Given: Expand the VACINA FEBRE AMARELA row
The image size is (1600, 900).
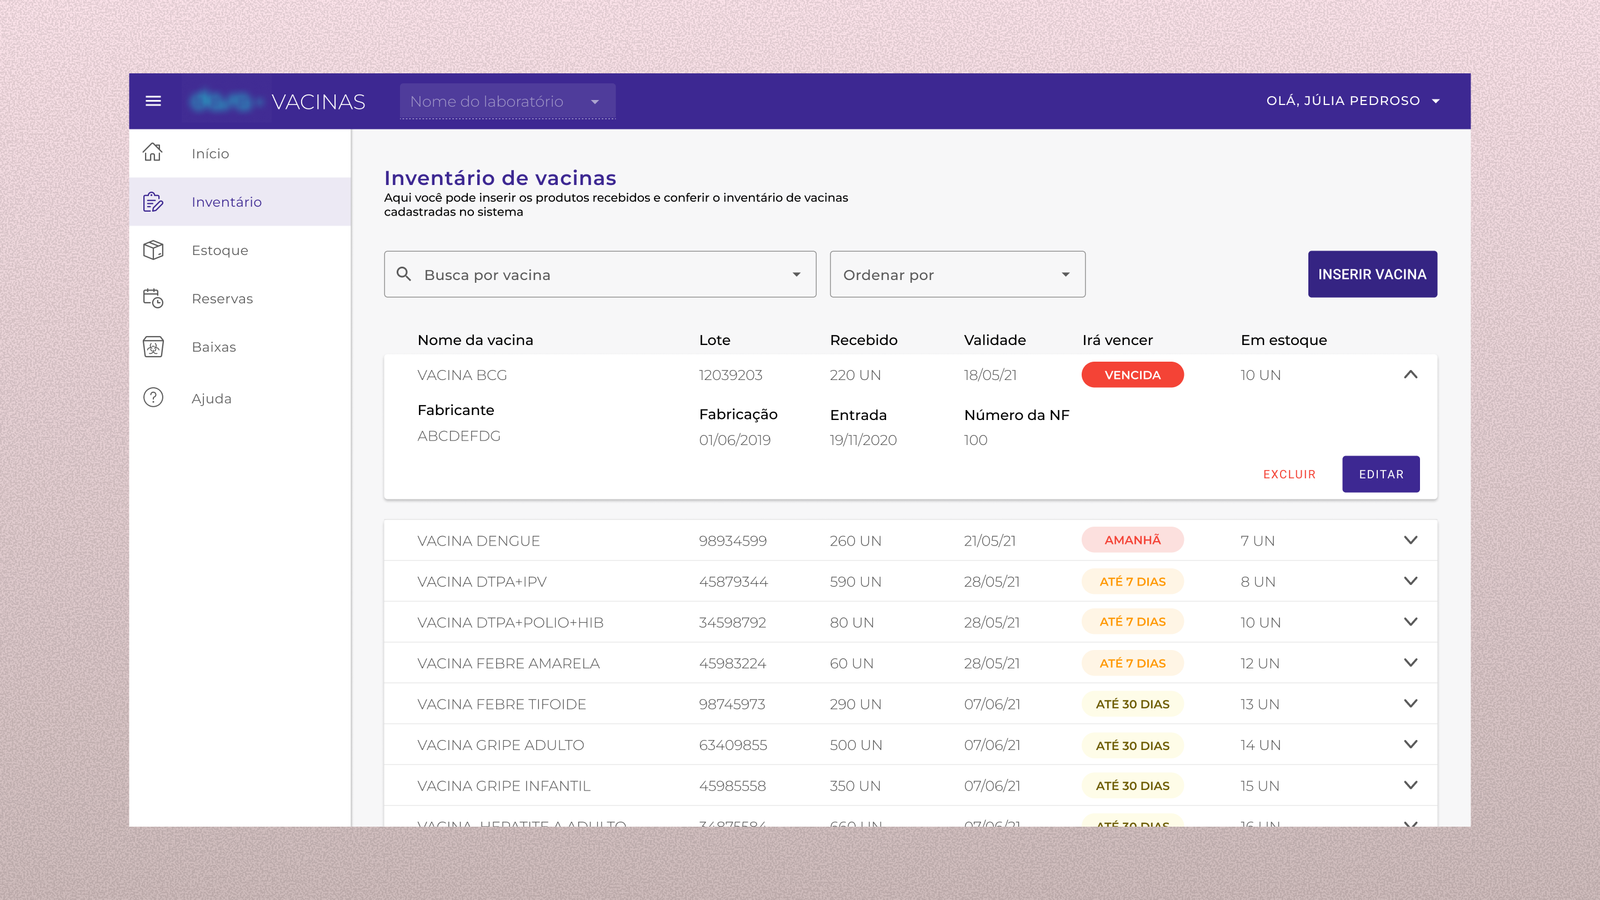Looking at the screenshot, I should tap(1411, 662).
